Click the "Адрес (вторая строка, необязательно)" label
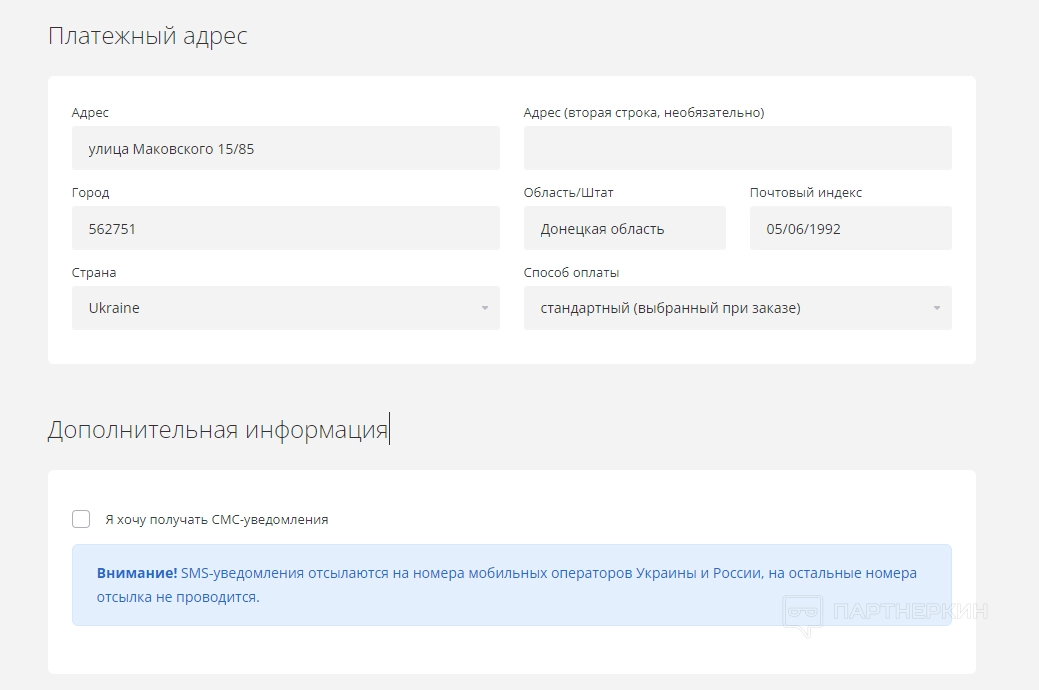This screenshot has height=690, width=1039. click(x=643, y=112)
